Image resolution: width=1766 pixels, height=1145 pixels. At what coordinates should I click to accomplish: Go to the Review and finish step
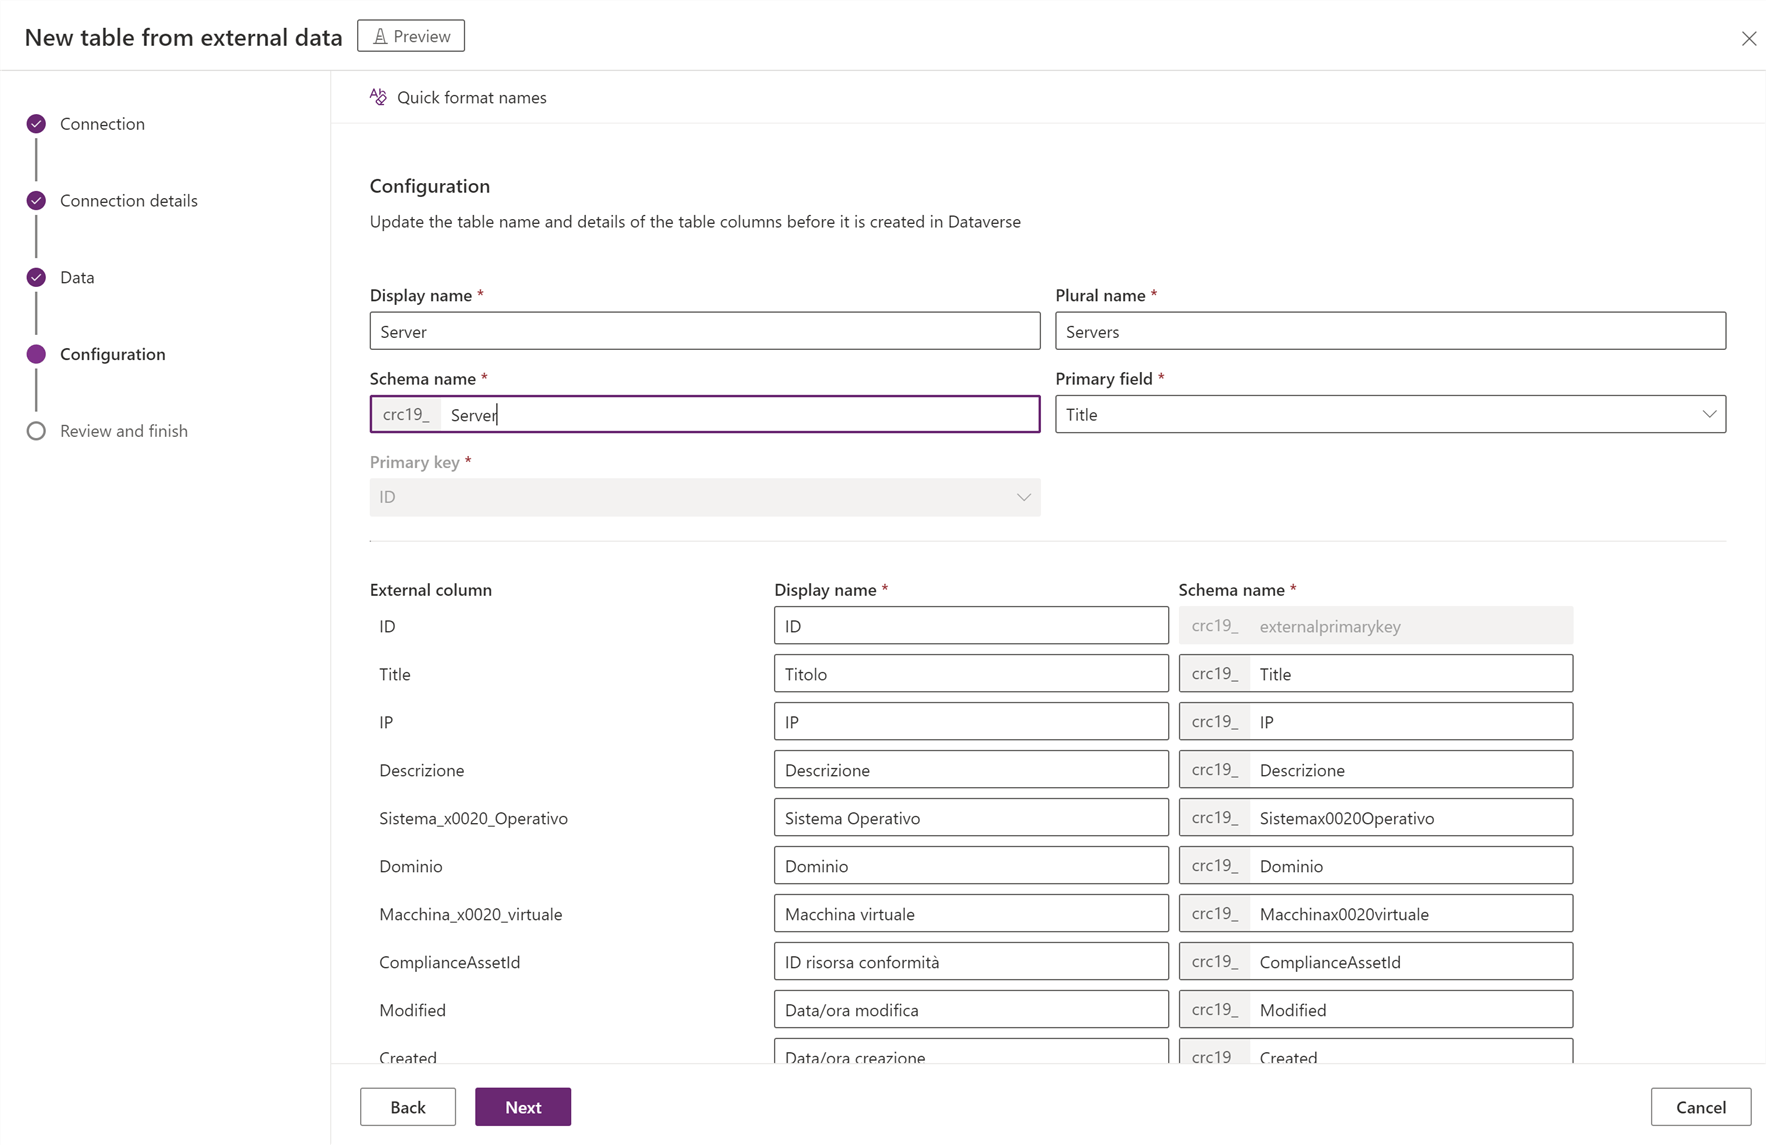123,431
